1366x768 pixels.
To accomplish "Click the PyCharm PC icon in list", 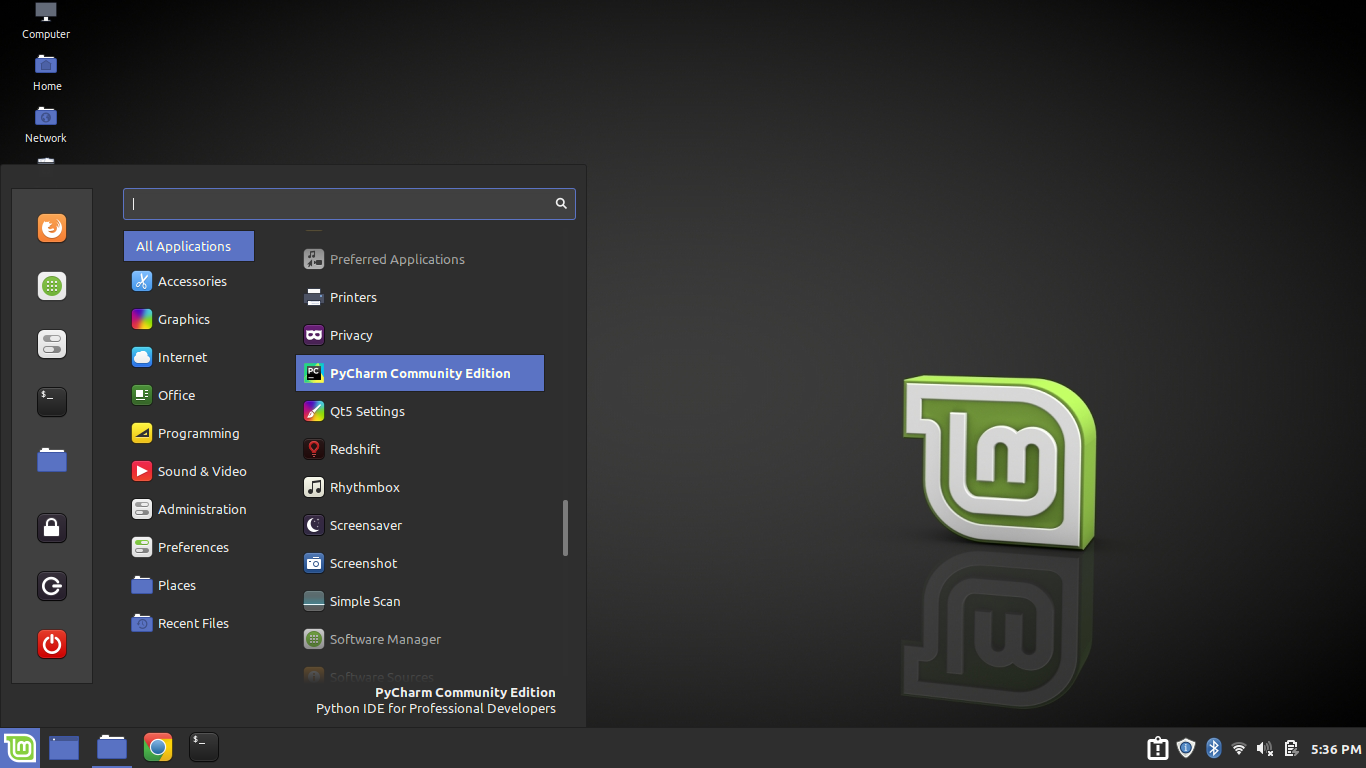I will tap(314, 373).
